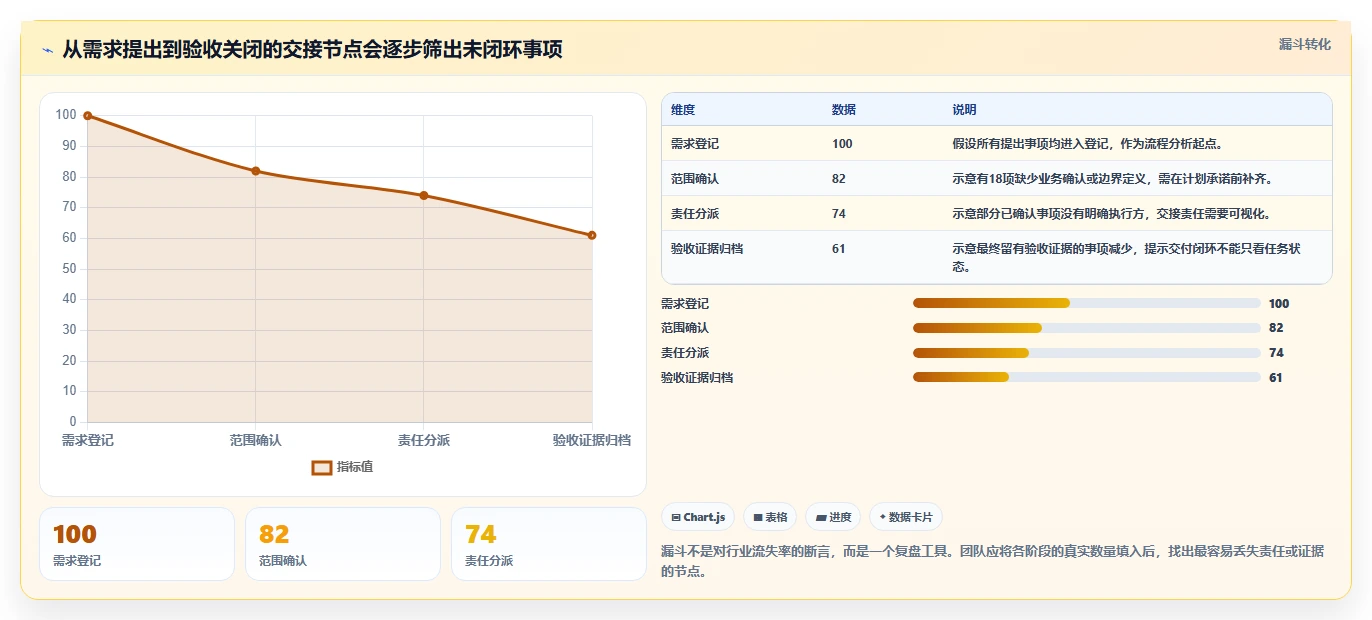This screenshot has height=620, width=1372.
Task: Click the 范围确认 progress bar
Action: [x=1087, y=328]
